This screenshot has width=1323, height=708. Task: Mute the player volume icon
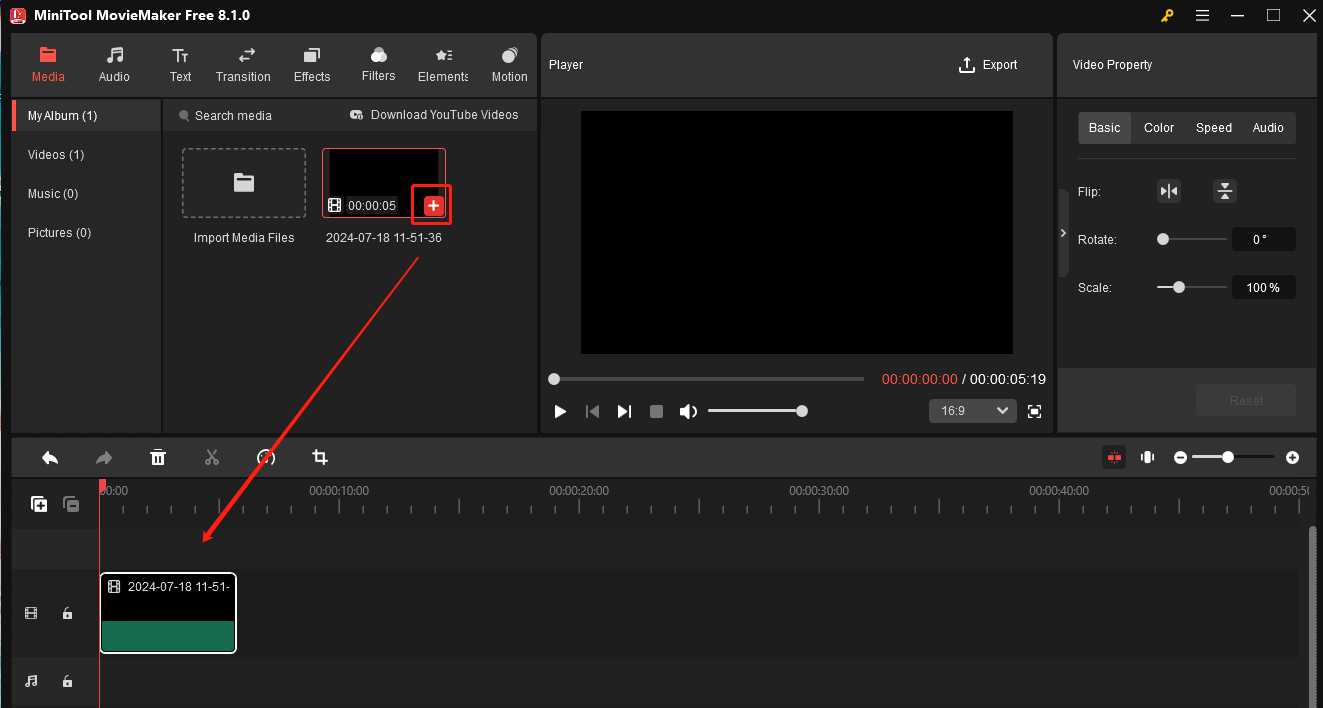coord(688,412)
